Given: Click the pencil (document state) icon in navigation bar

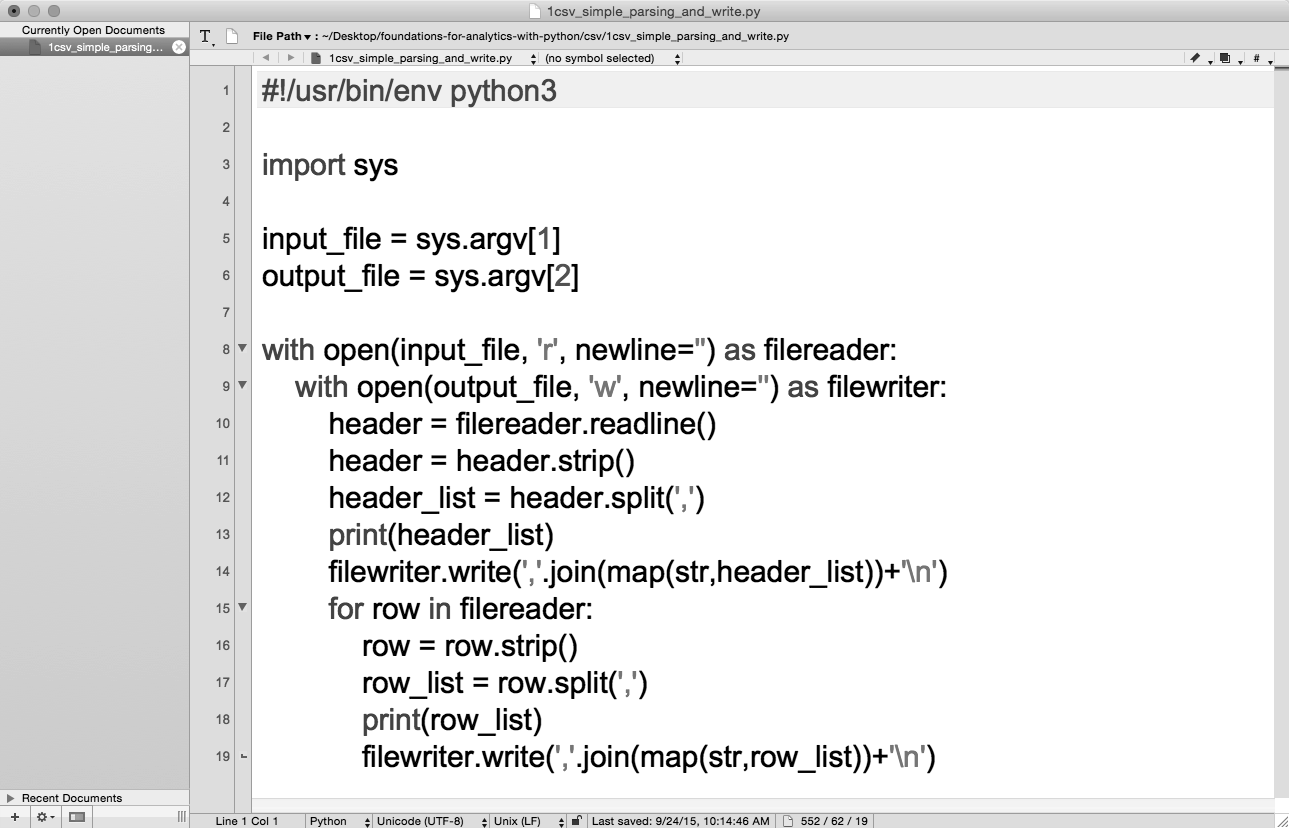Looking at the screenshot, I should click(x=1196, y=59).
